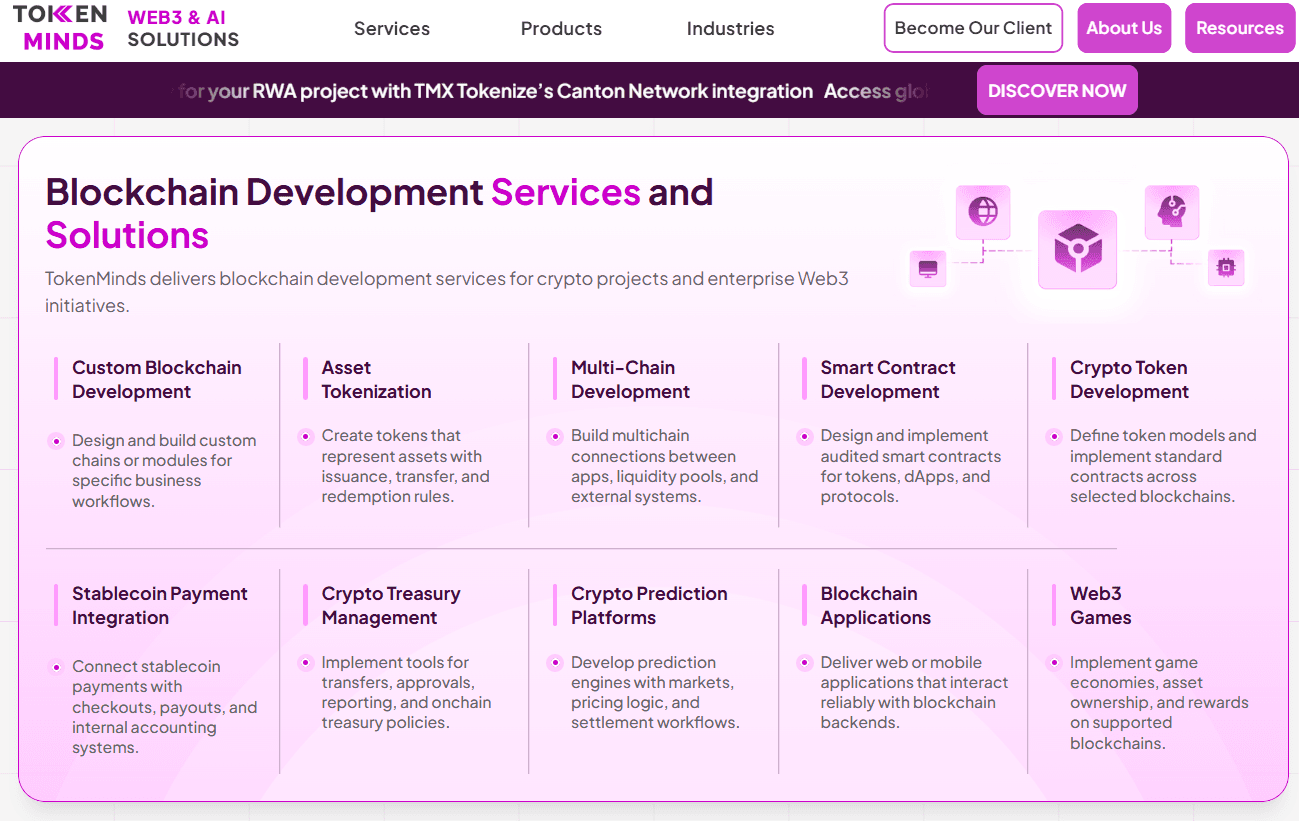Open the Industries menu
1299x821 pixels.
click(730, 29)
